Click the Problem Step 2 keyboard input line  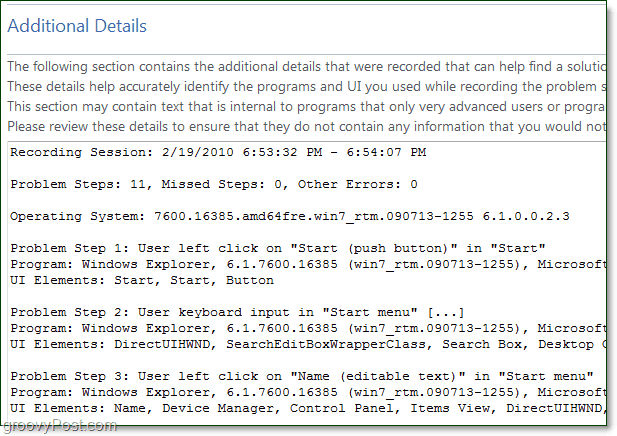[x=237, y=312]
